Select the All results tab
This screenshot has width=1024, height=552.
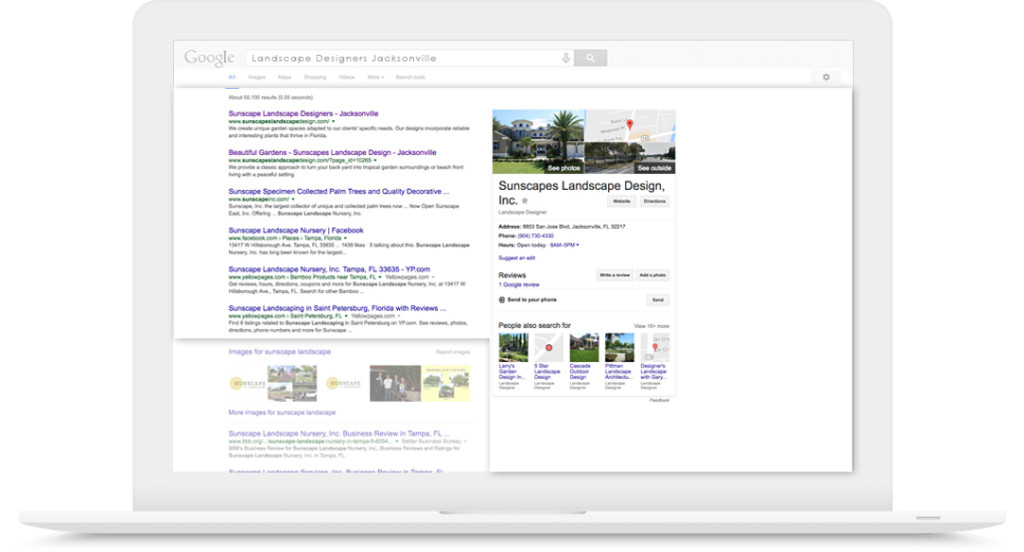coord(232,77)
